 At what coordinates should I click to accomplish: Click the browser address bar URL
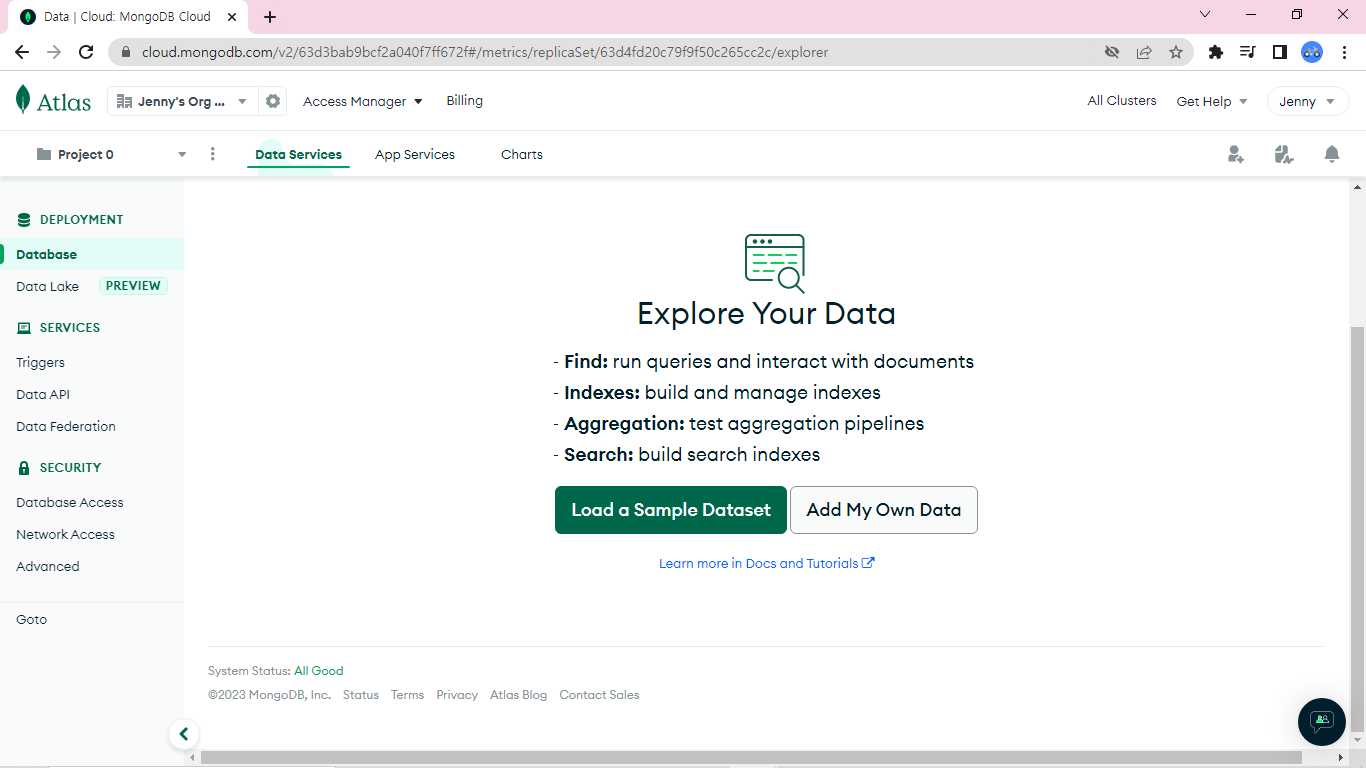point(485,52)
